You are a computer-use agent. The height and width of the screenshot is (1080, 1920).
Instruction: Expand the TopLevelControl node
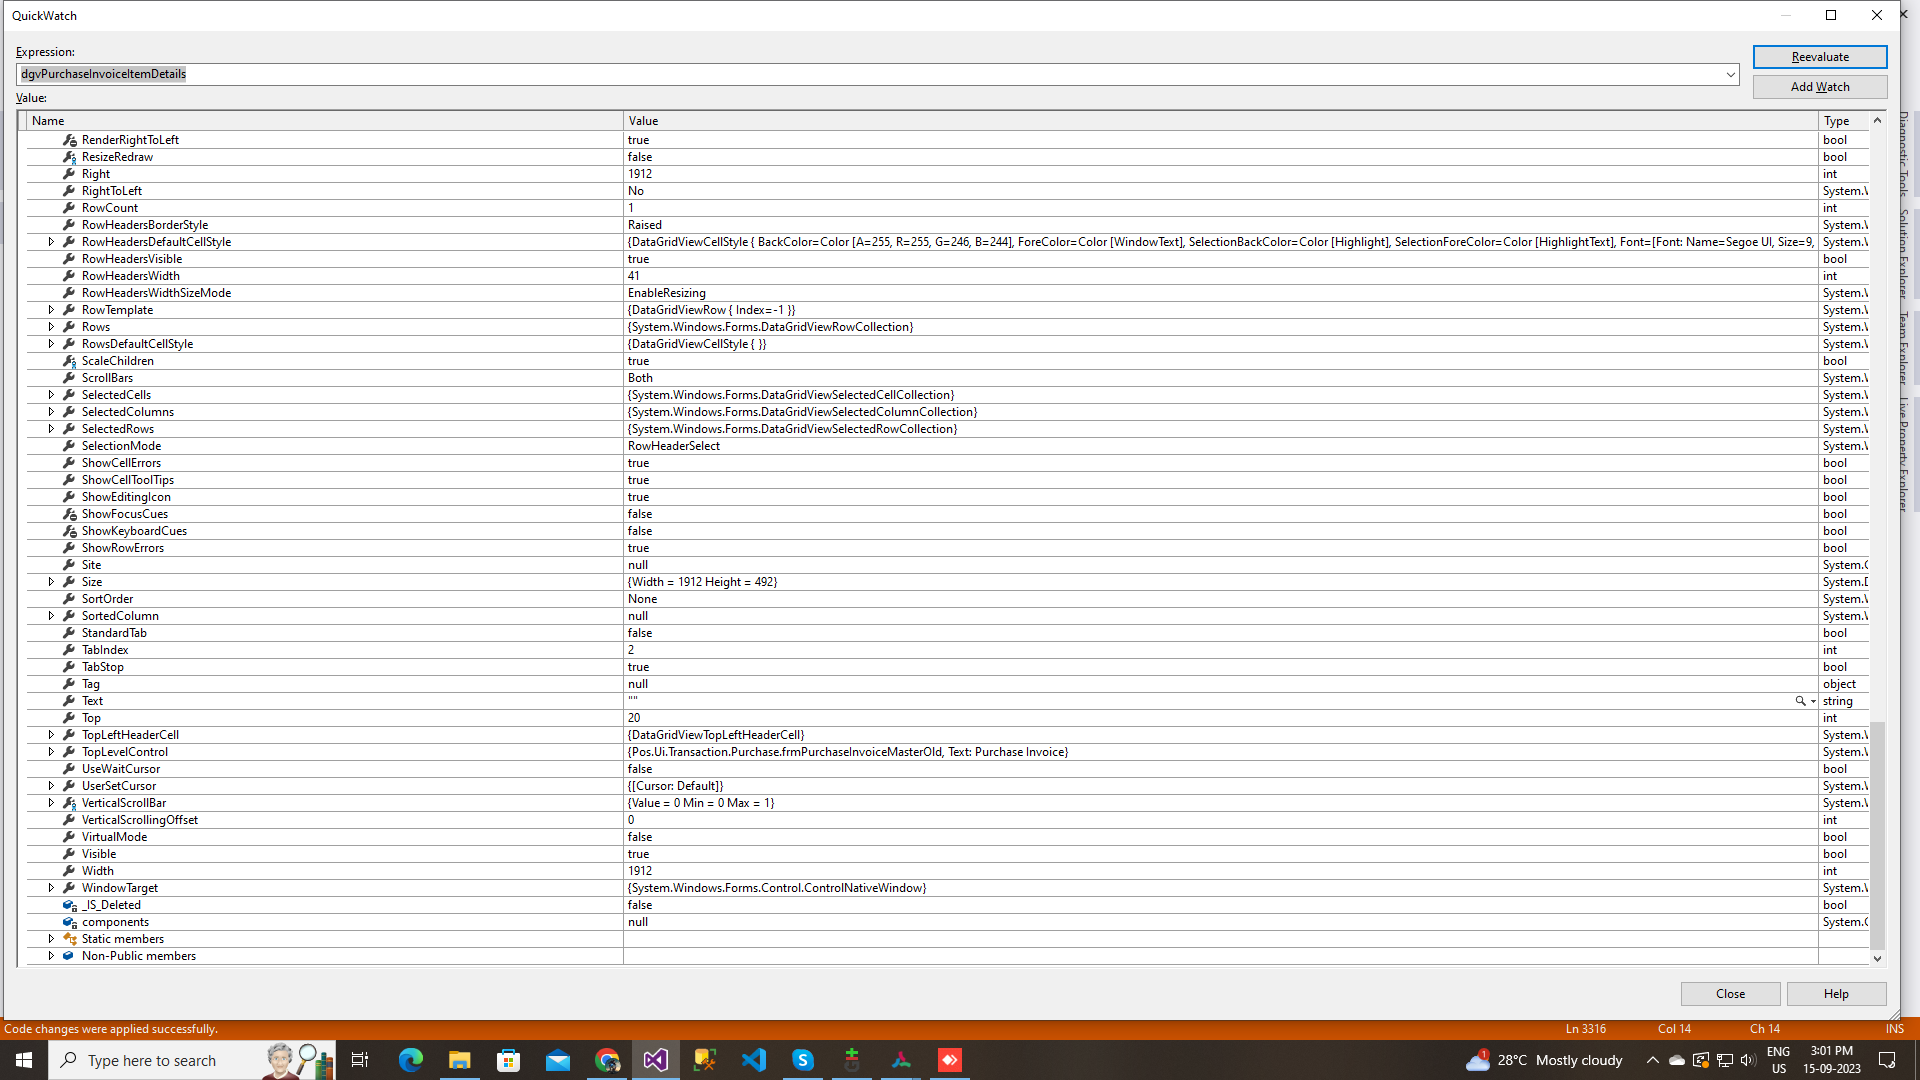coord(51,752)
